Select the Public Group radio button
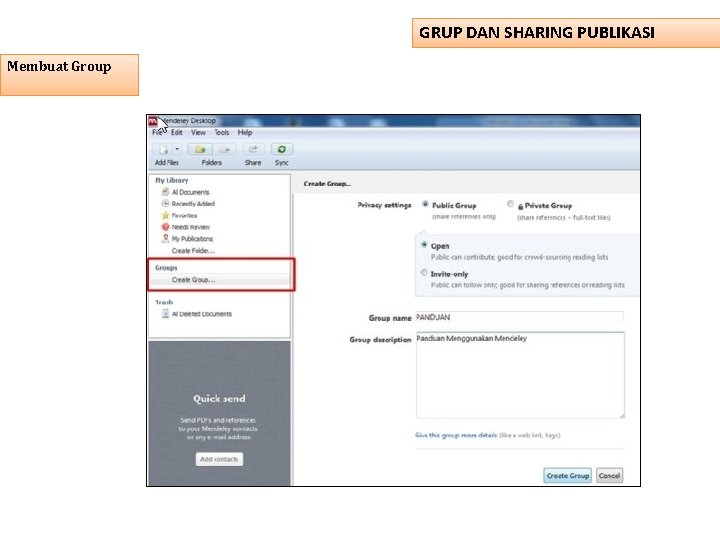 pos(425,204)
